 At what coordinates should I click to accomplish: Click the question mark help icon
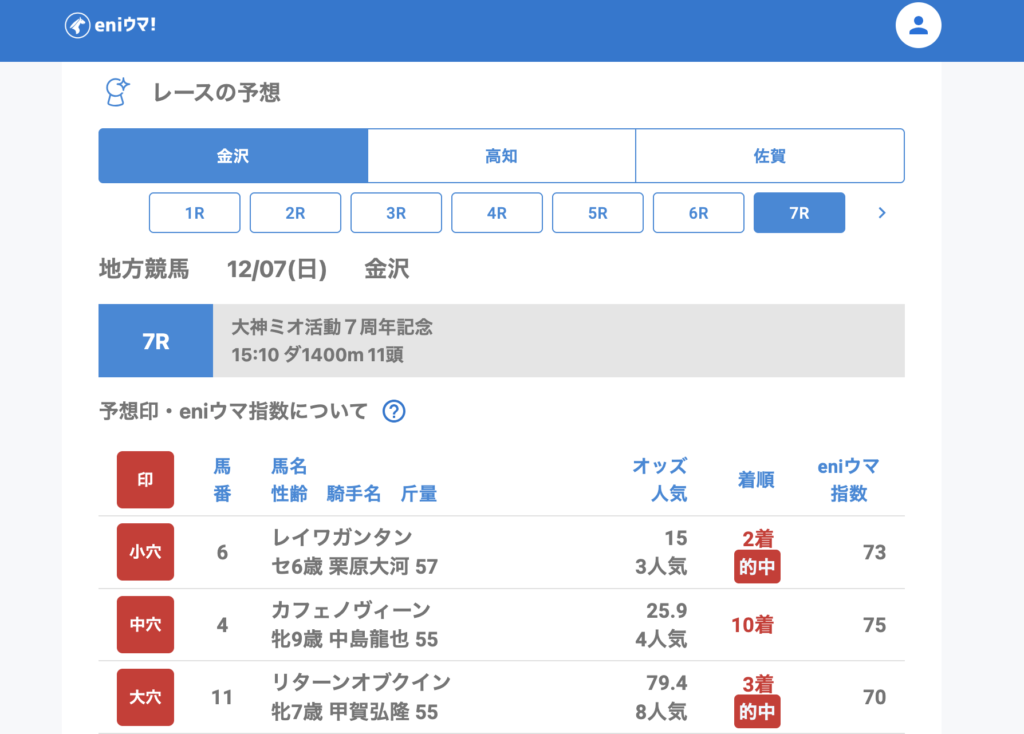[394, 411]
